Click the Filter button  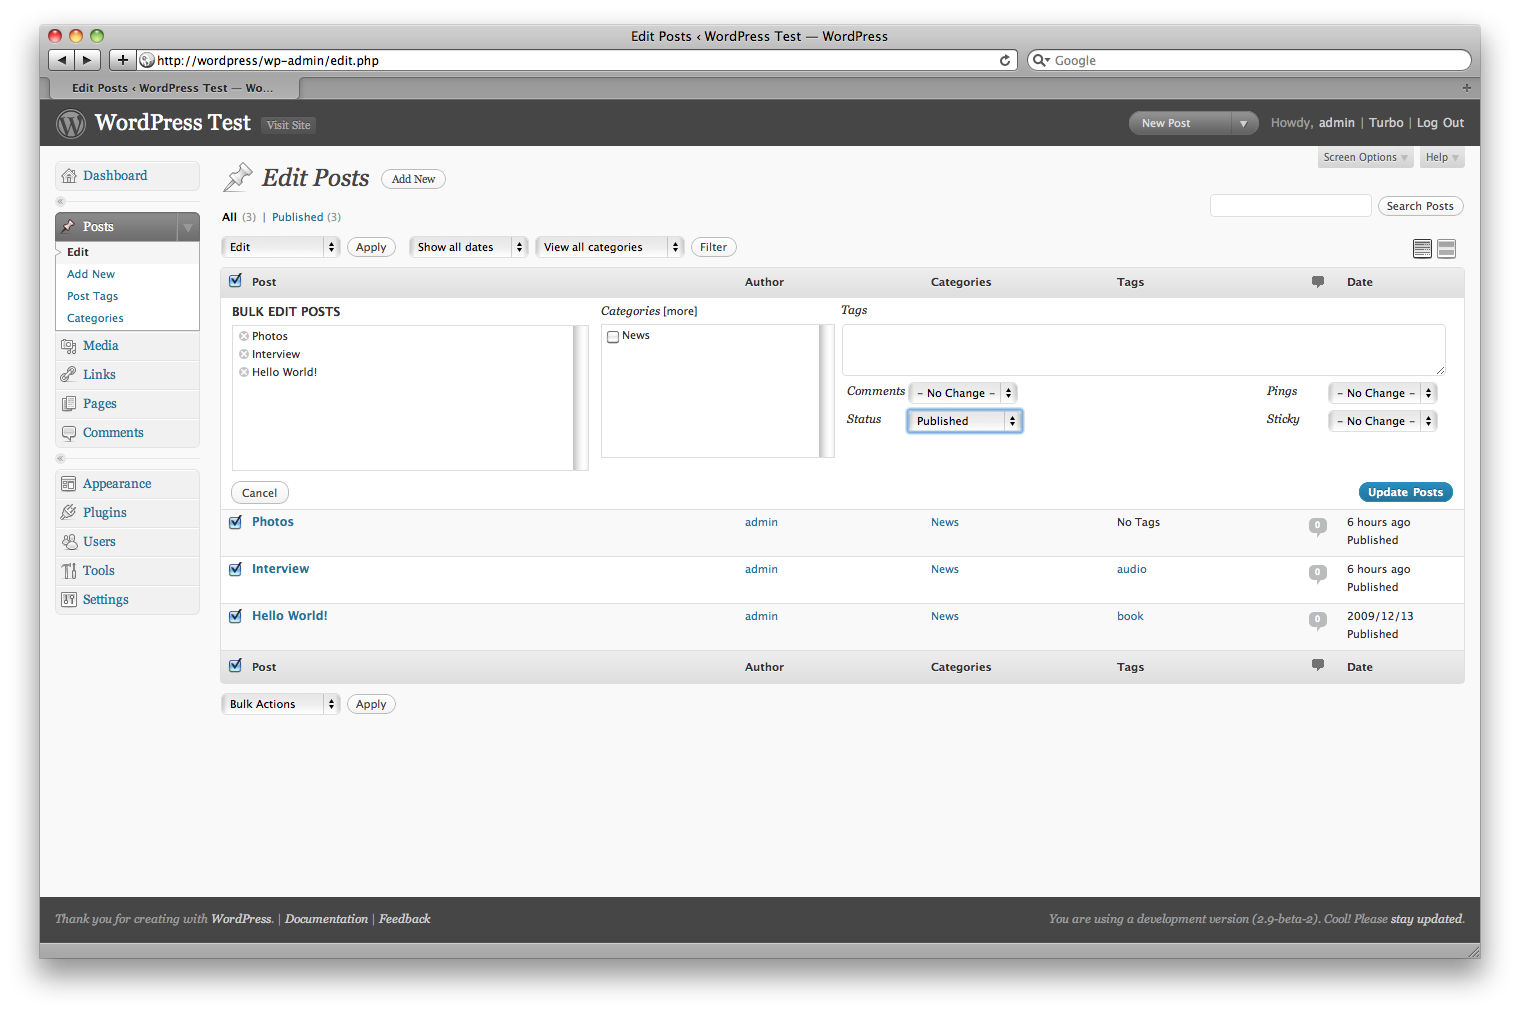tap(714, 247)
